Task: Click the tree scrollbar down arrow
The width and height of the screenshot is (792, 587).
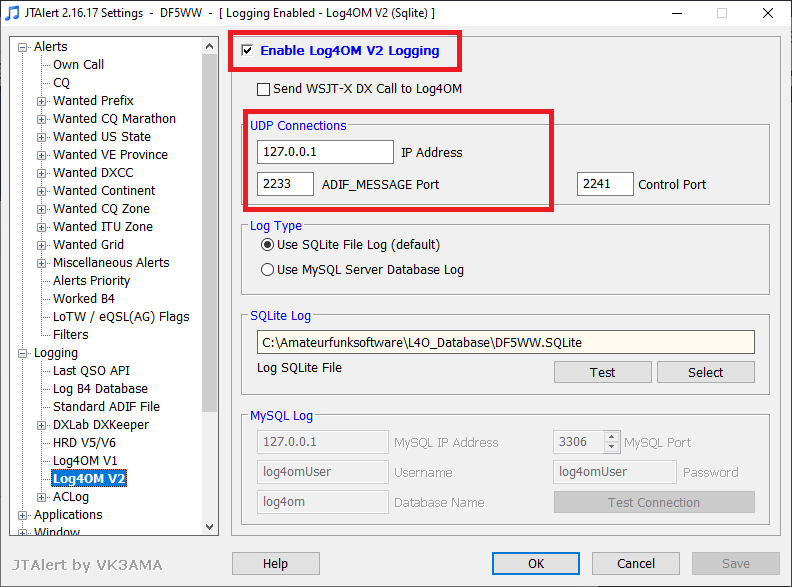Action: click(x=210, y=527)
